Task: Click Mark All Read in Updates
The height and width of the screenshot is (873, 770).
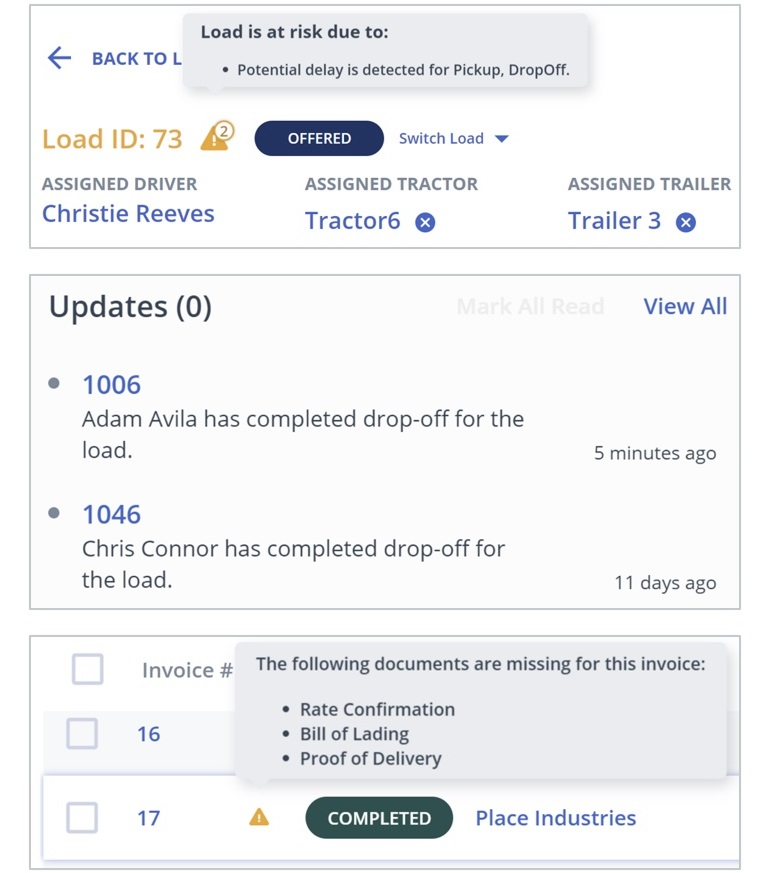Action: pyautogui.click(x=530, y=306)
